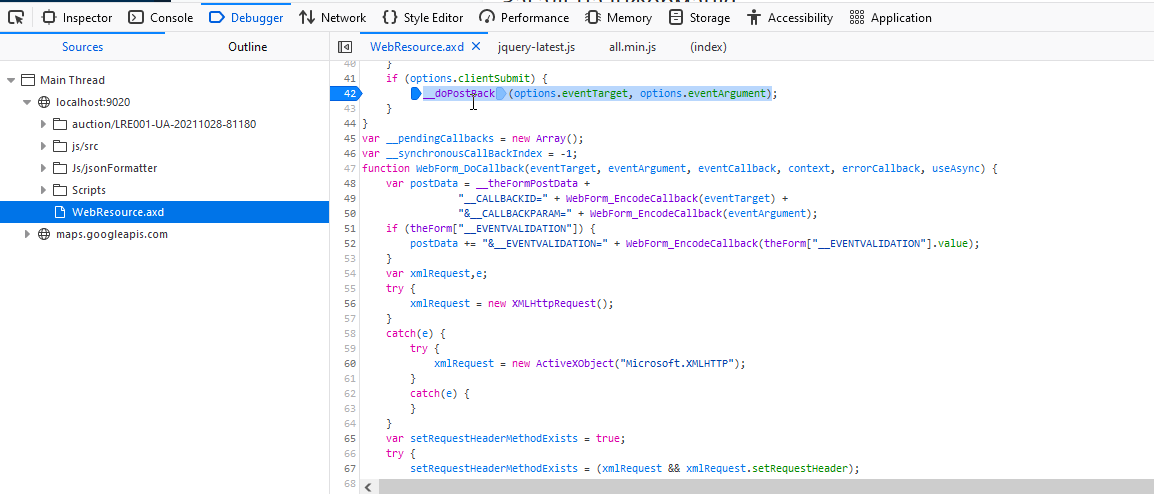Click options.clientSubmit on line 41
Image resolution: width=1154 pixels, height=494 pixels.
tap(473, 78)
